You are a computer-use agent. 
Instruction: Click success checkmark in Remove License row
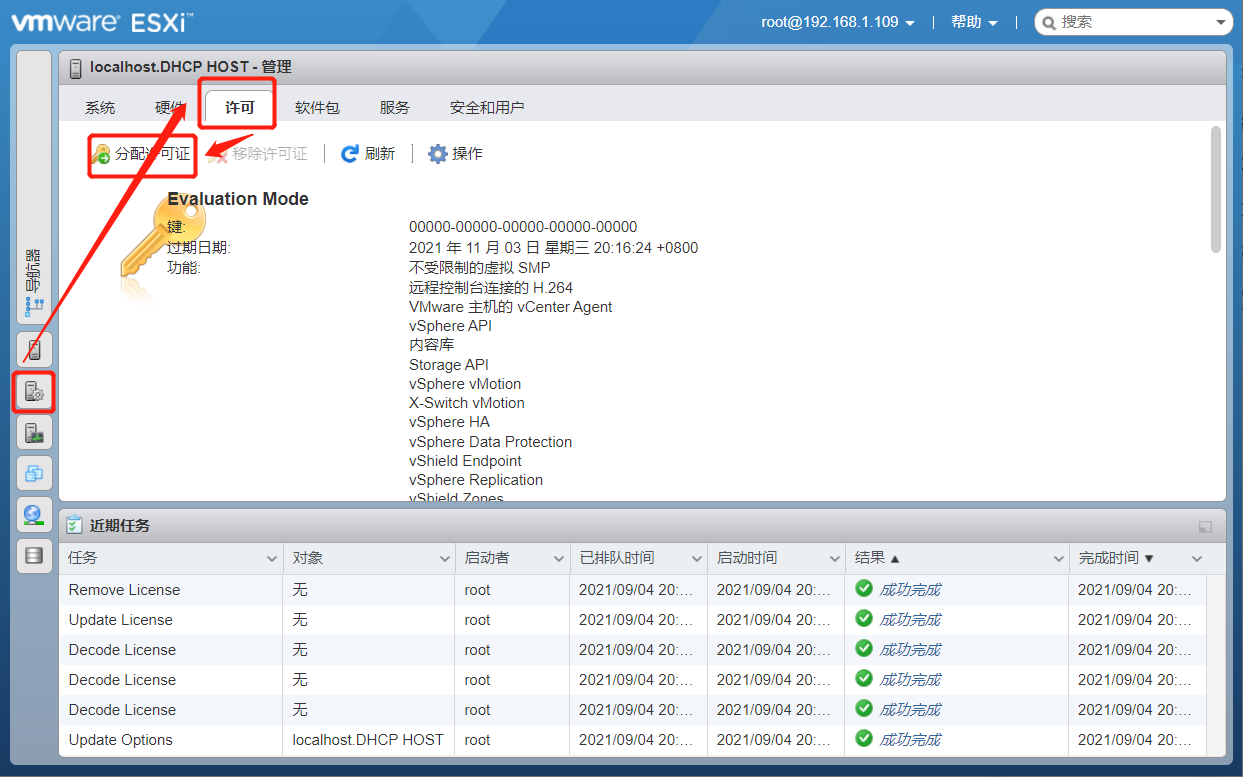pyautogui.click(x=864, y=588)
